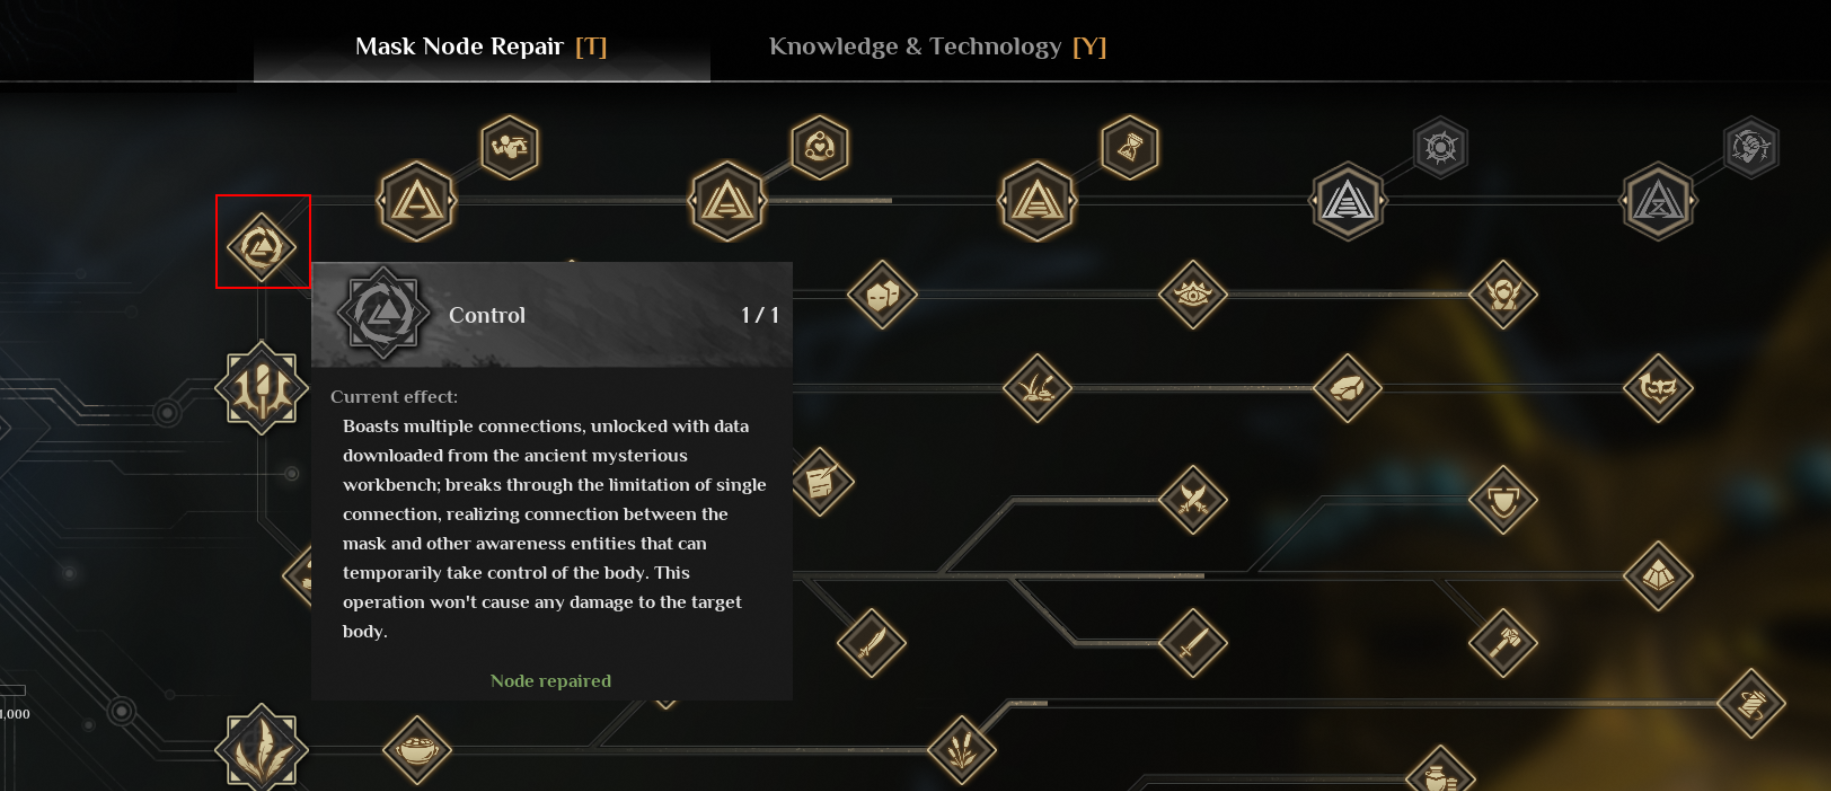Click the pyramid node icon
Screen dimensions: 1831x791
(x=1658, y=575)
